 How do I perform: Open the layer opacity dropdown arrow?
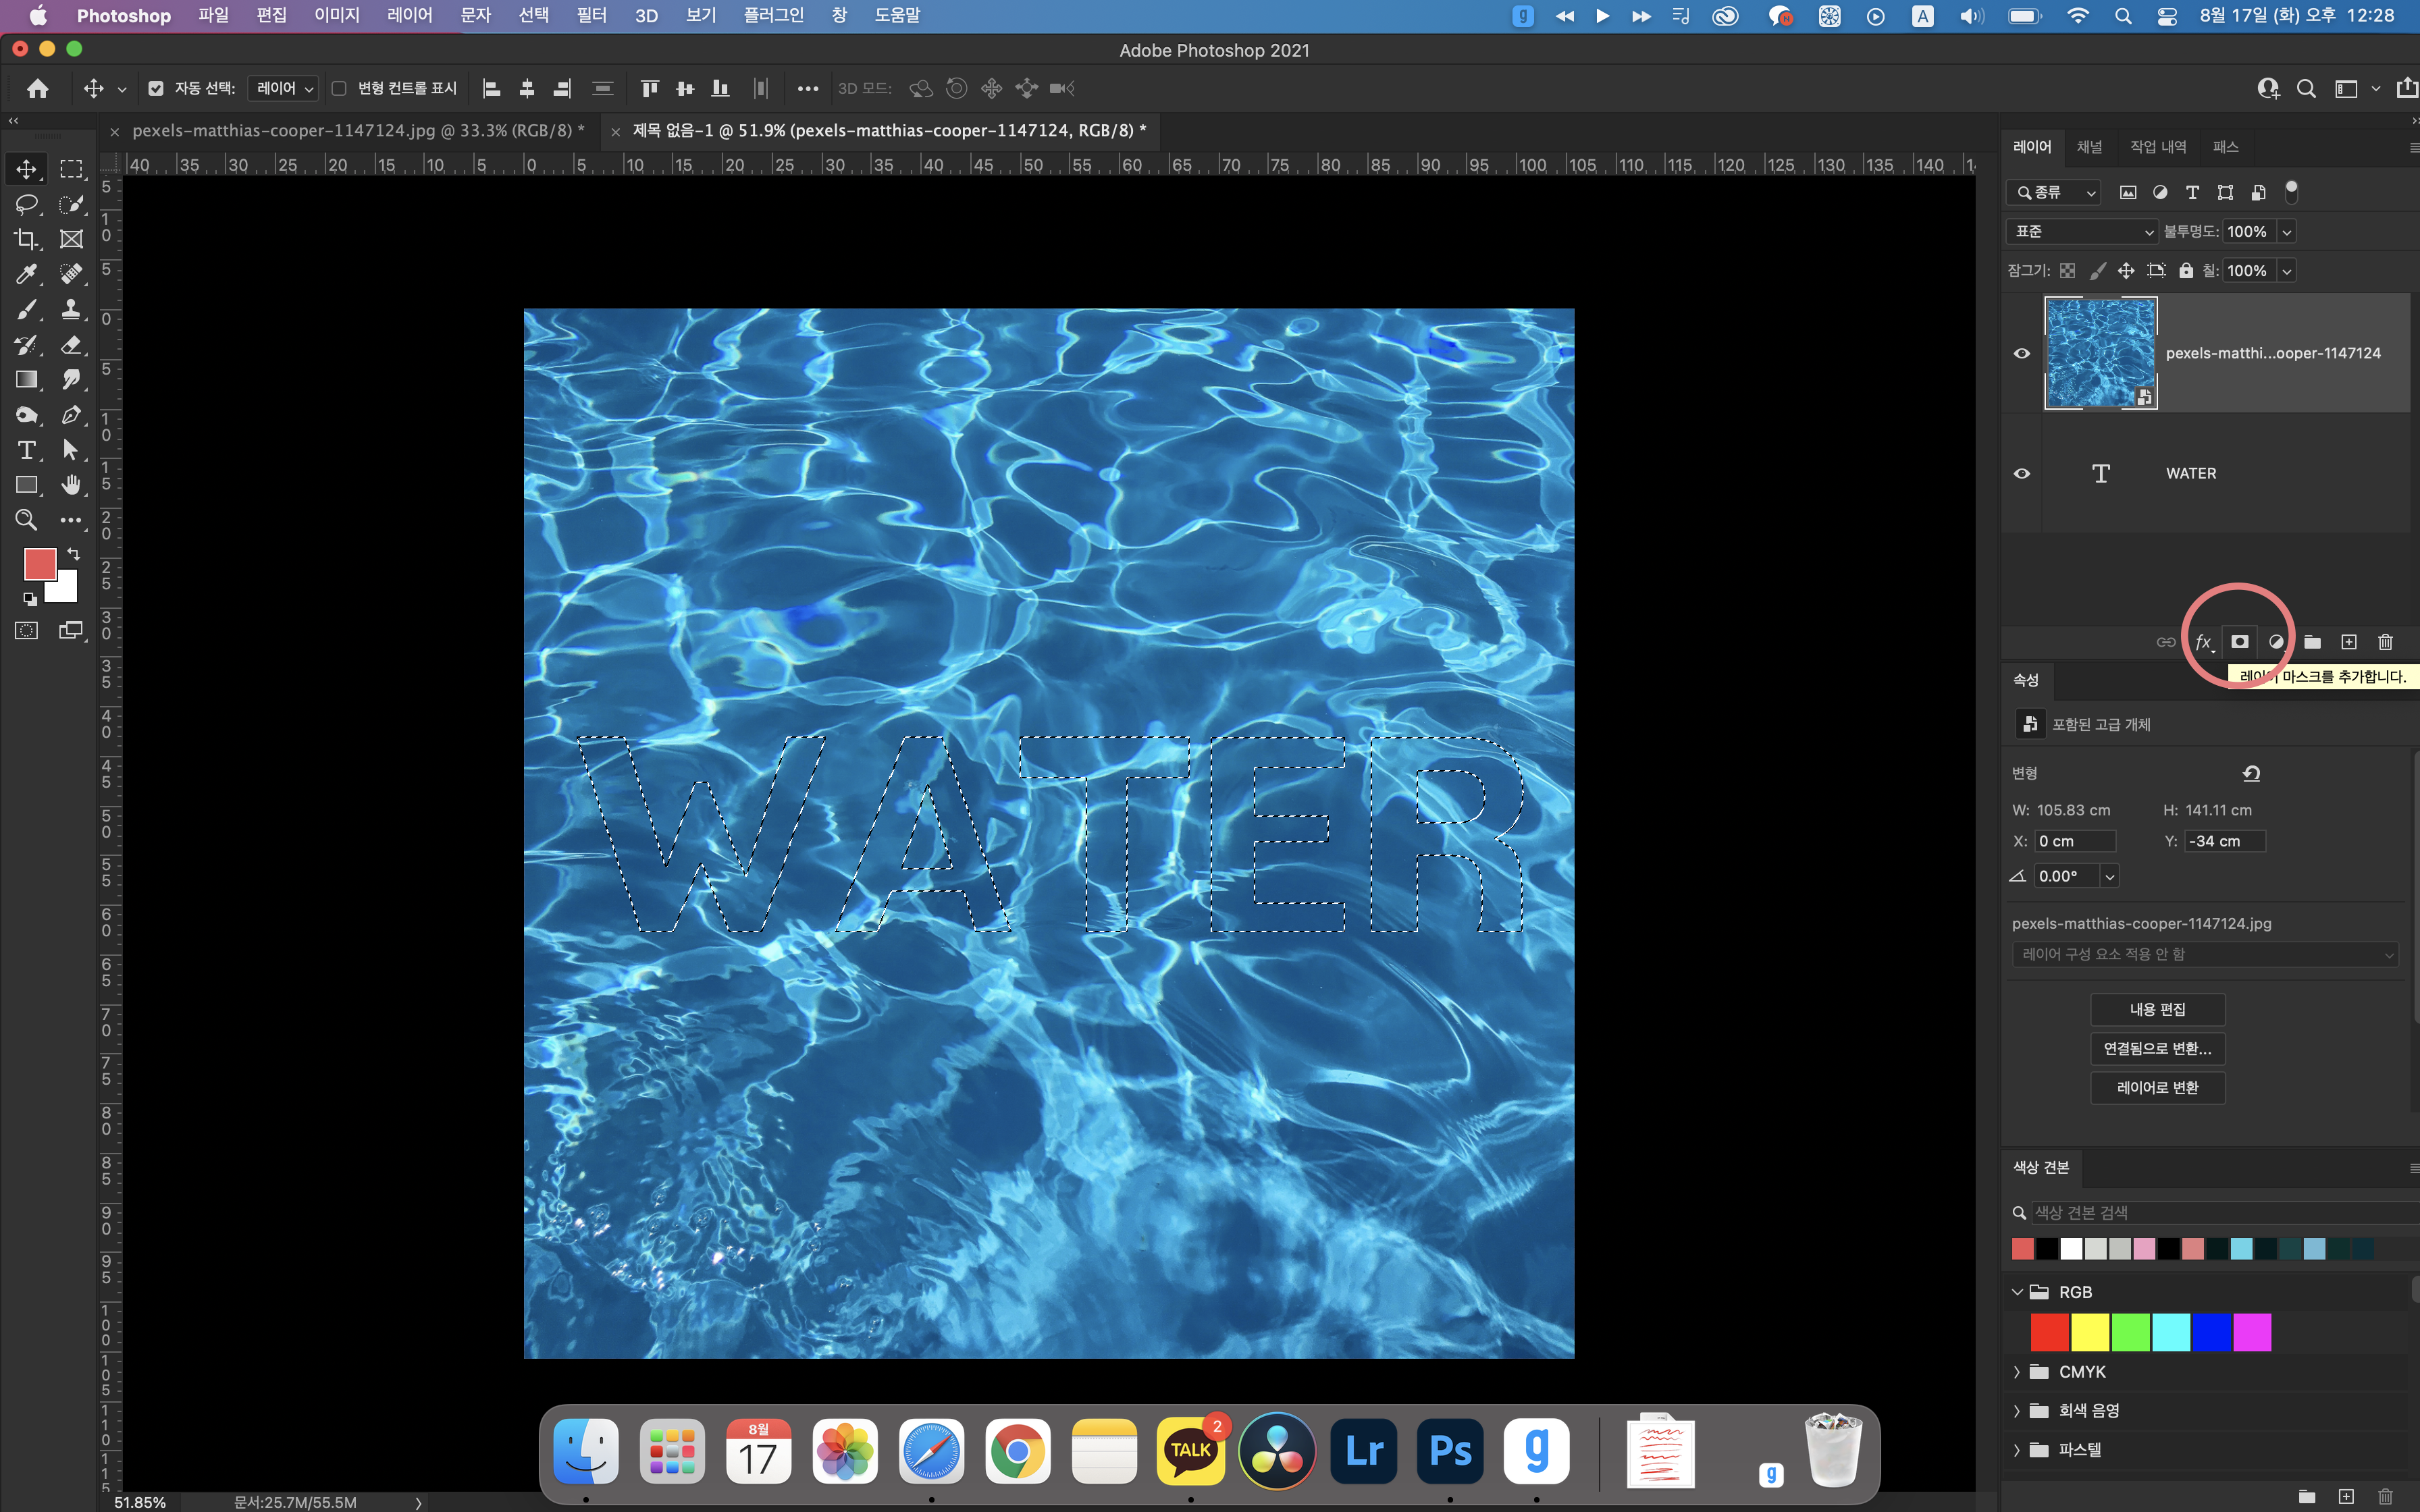(2286, 232)
